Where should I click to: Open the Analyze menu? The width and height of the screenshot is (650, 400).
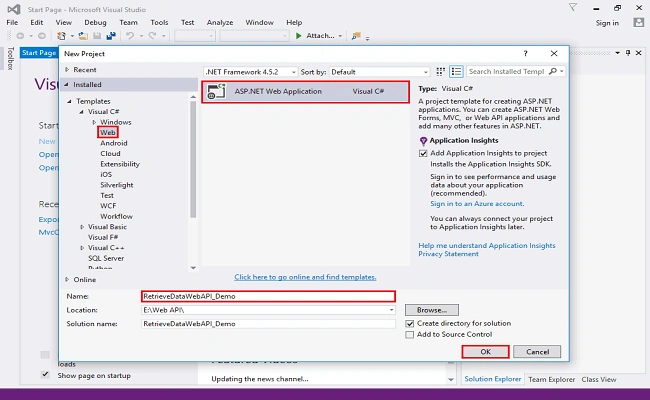tap(220, 22)
